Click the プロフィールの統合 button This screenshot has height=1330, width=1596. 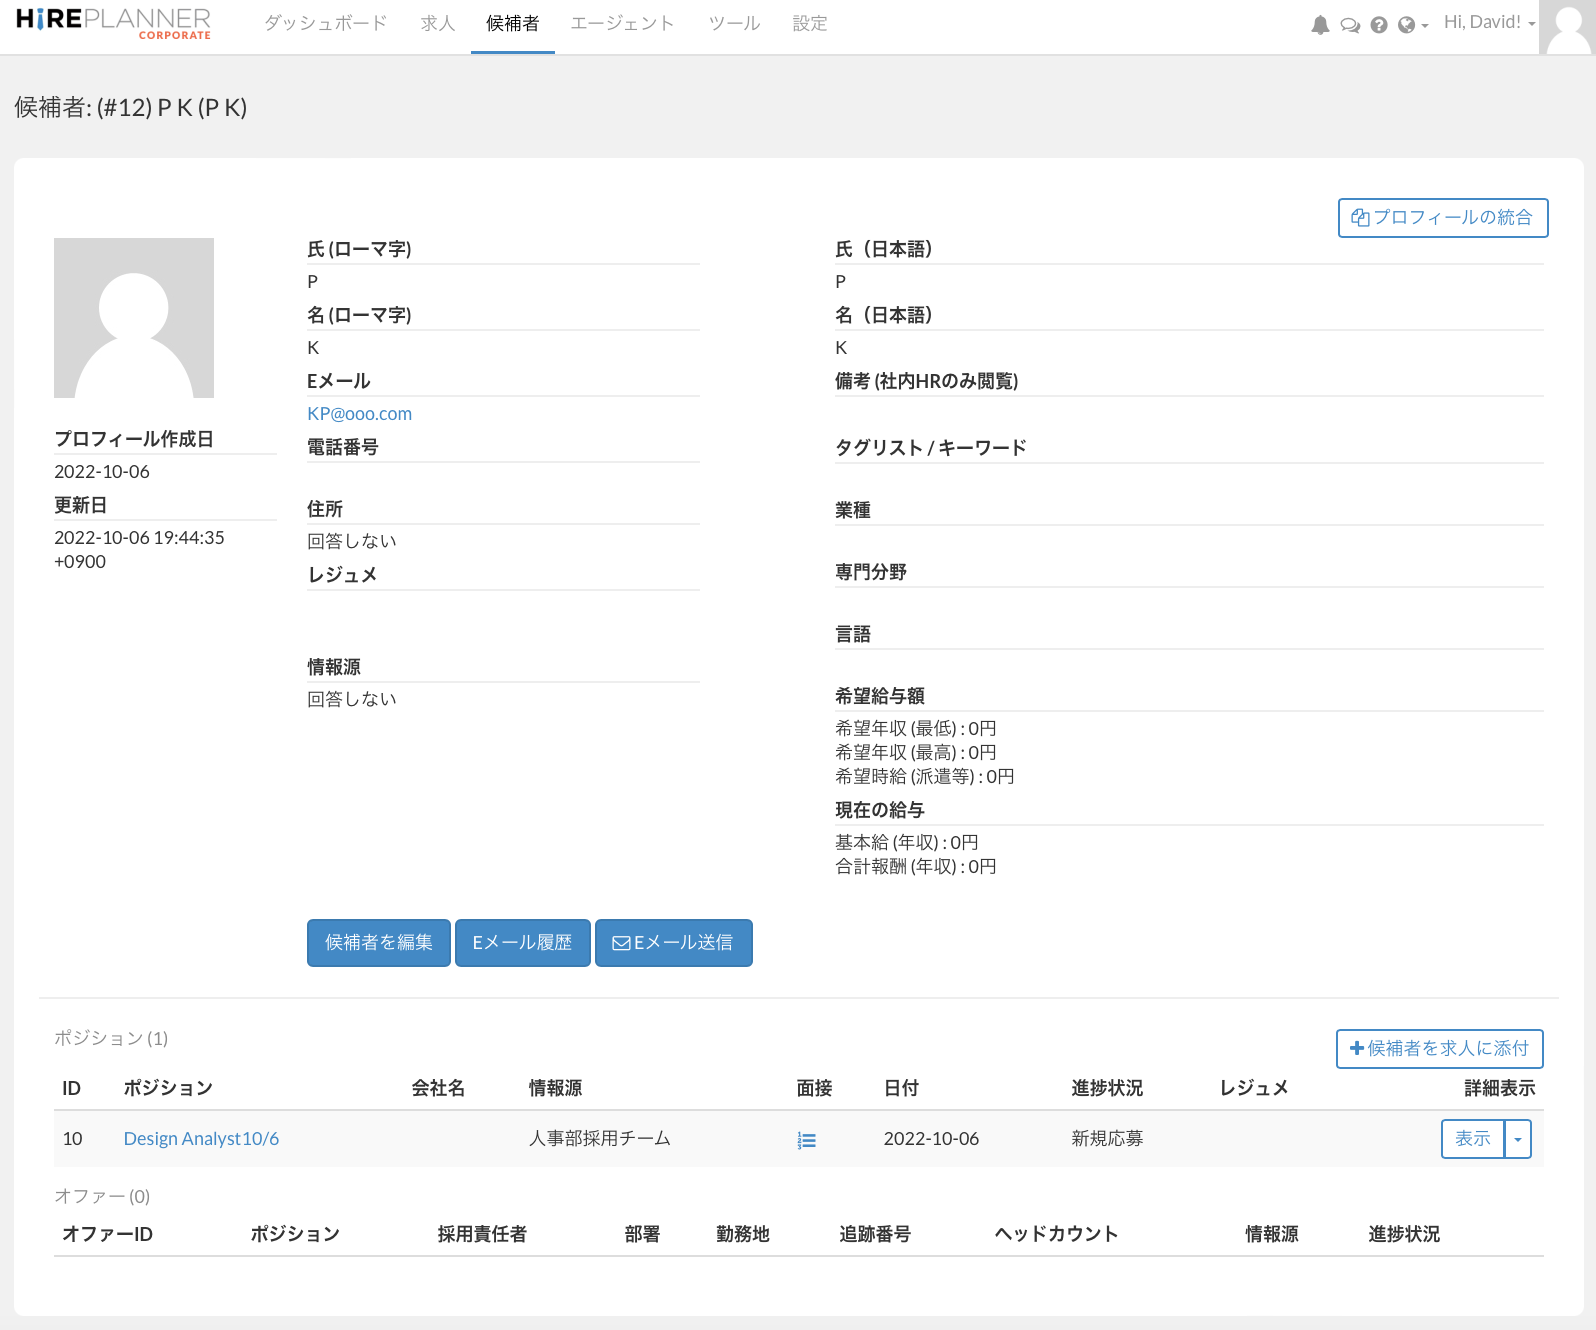point(1442,218)
